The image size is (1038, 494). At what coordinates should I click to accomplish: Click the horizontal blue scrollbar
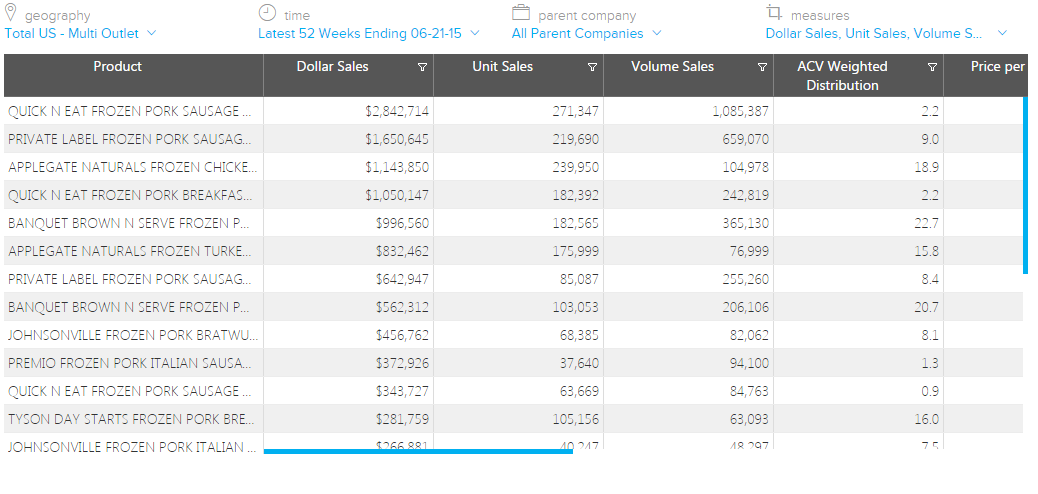point(418,451)
